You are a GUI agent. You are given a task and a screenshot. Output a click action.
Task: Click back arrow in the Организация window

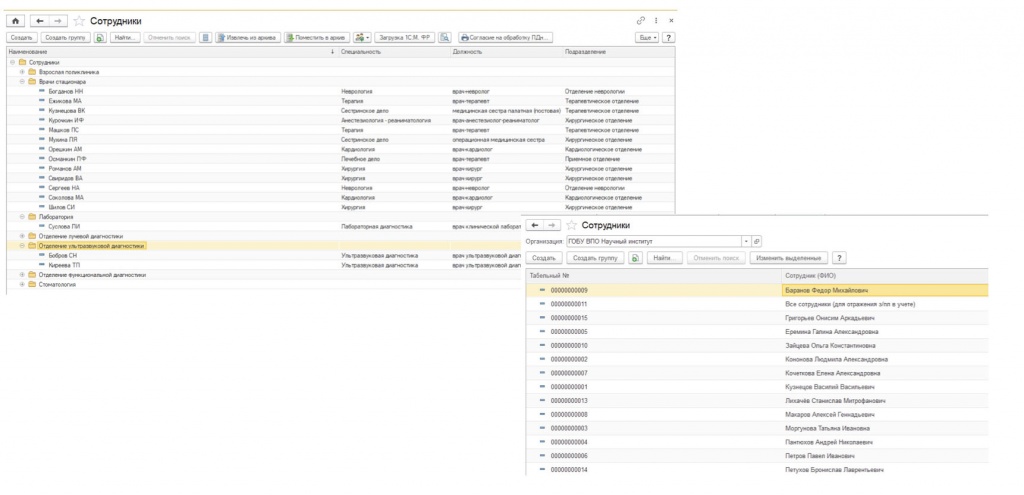(x=536, y=225)
